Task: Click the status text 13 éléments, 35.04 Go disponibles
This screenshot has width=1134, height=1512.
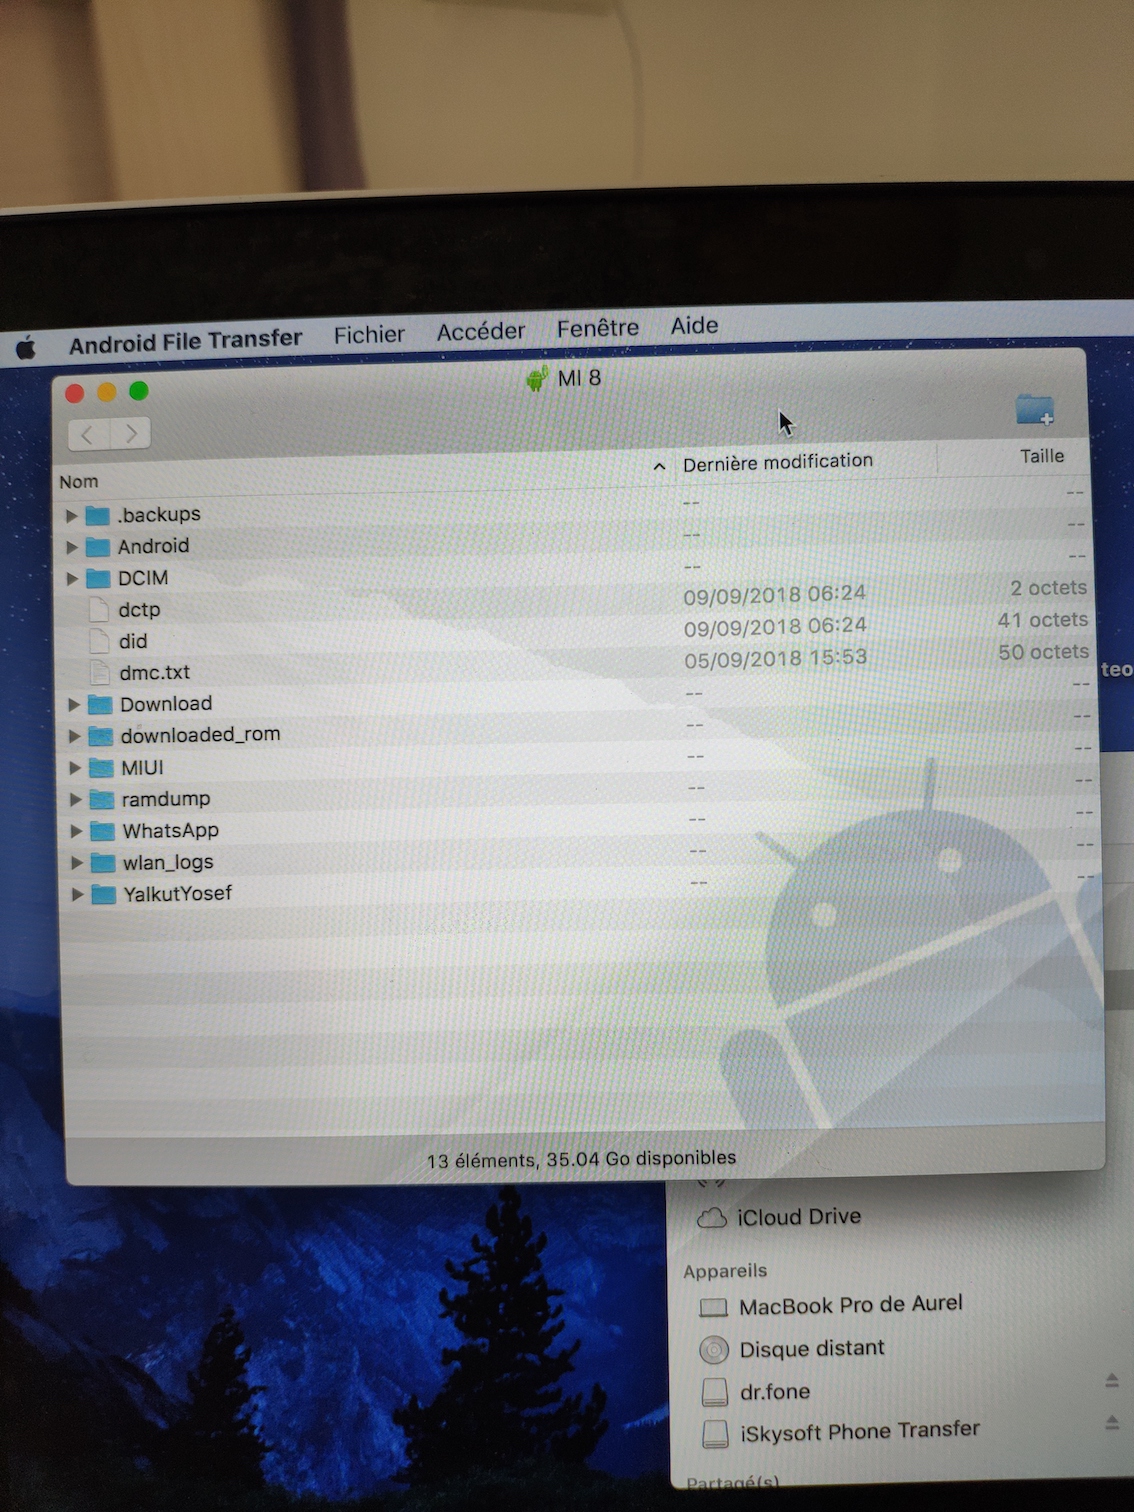Action: coord(581,1160)
